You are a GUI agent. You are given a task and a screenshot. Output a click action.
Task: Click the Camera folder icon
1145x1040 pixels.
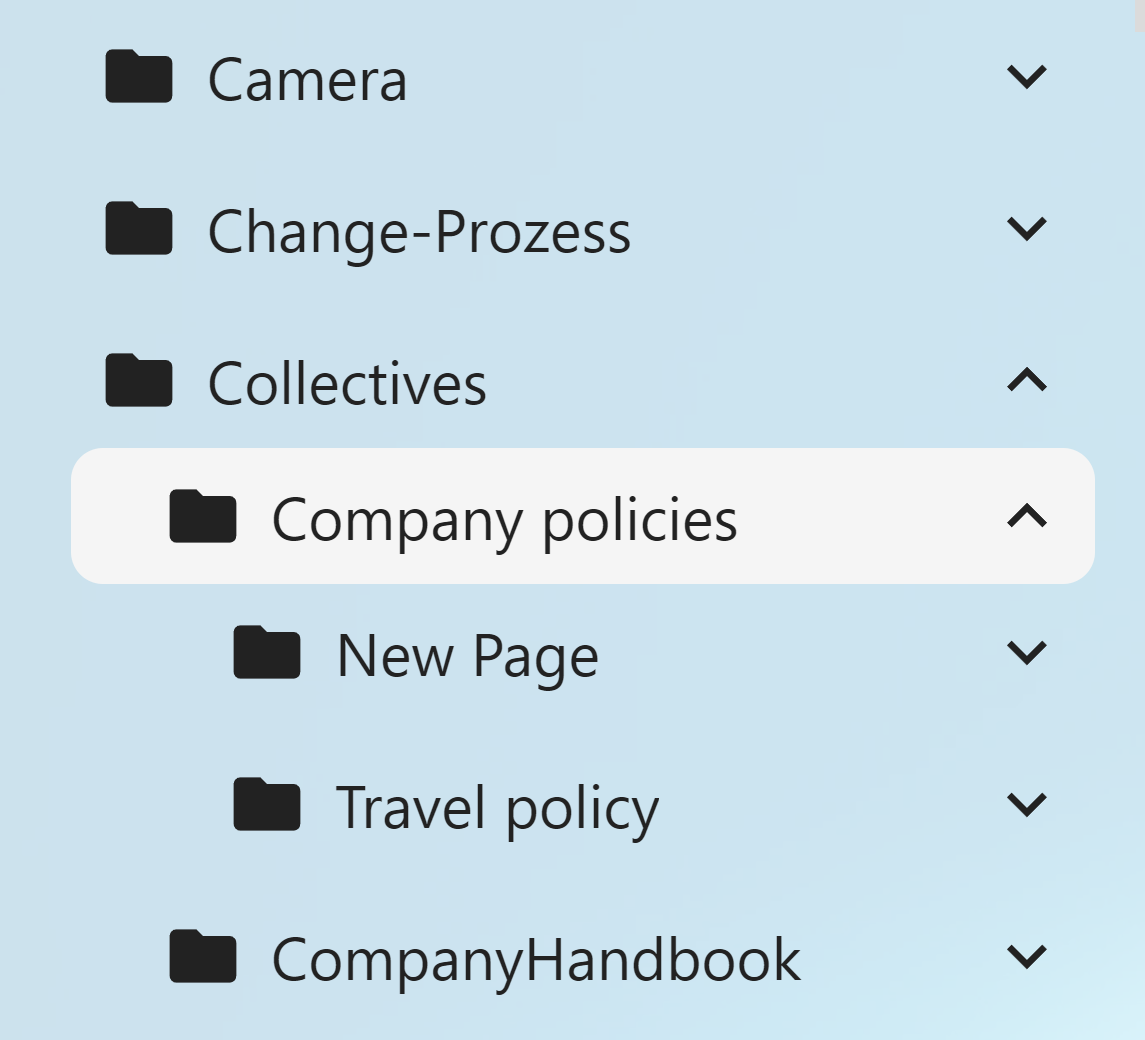[139, 76]
